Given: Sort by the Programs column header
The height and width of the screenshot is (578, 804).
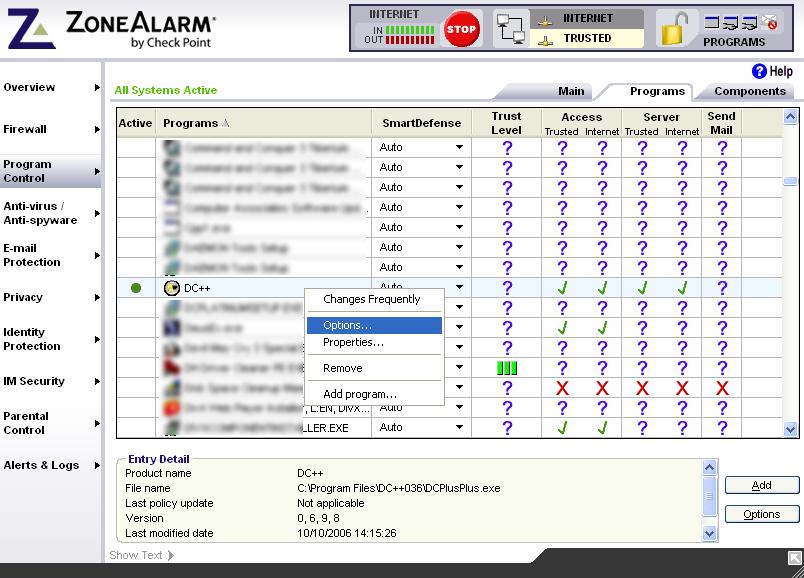Looking at the screenshot, I should point(264,123).
